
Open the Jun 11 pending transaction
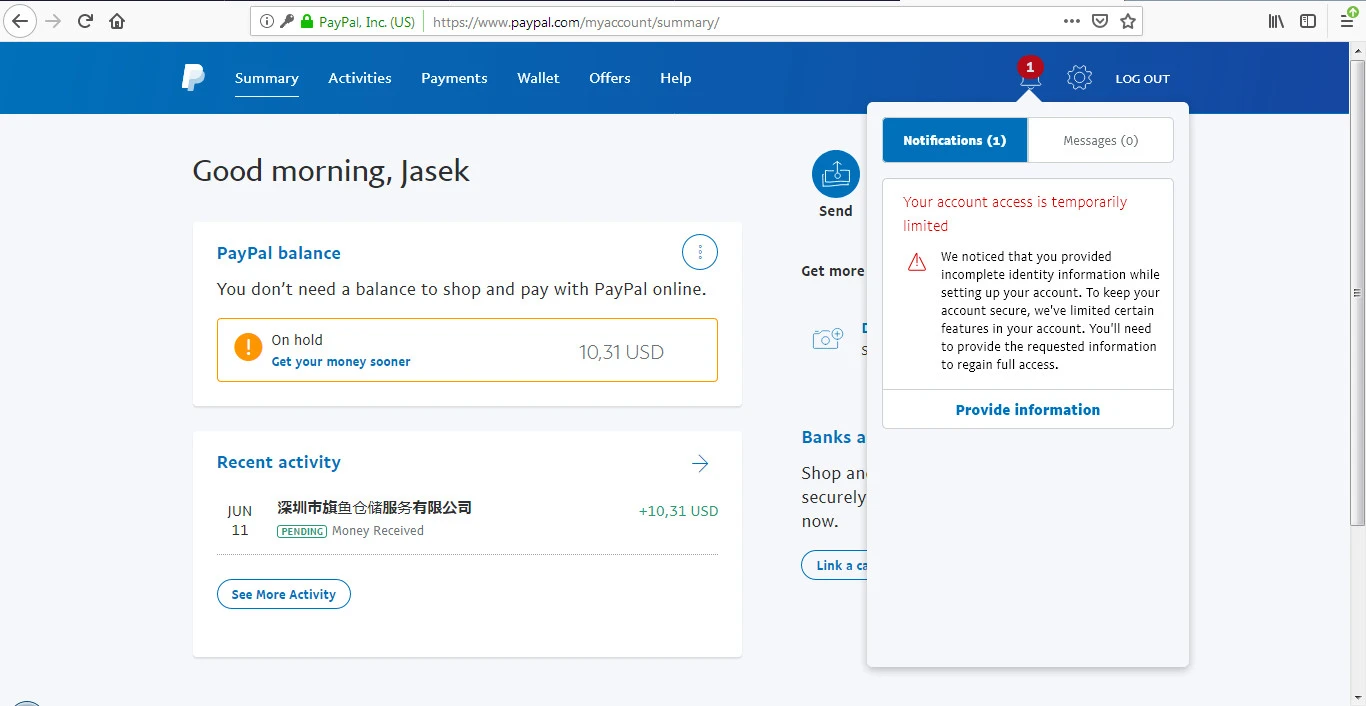tap(467, 519)
